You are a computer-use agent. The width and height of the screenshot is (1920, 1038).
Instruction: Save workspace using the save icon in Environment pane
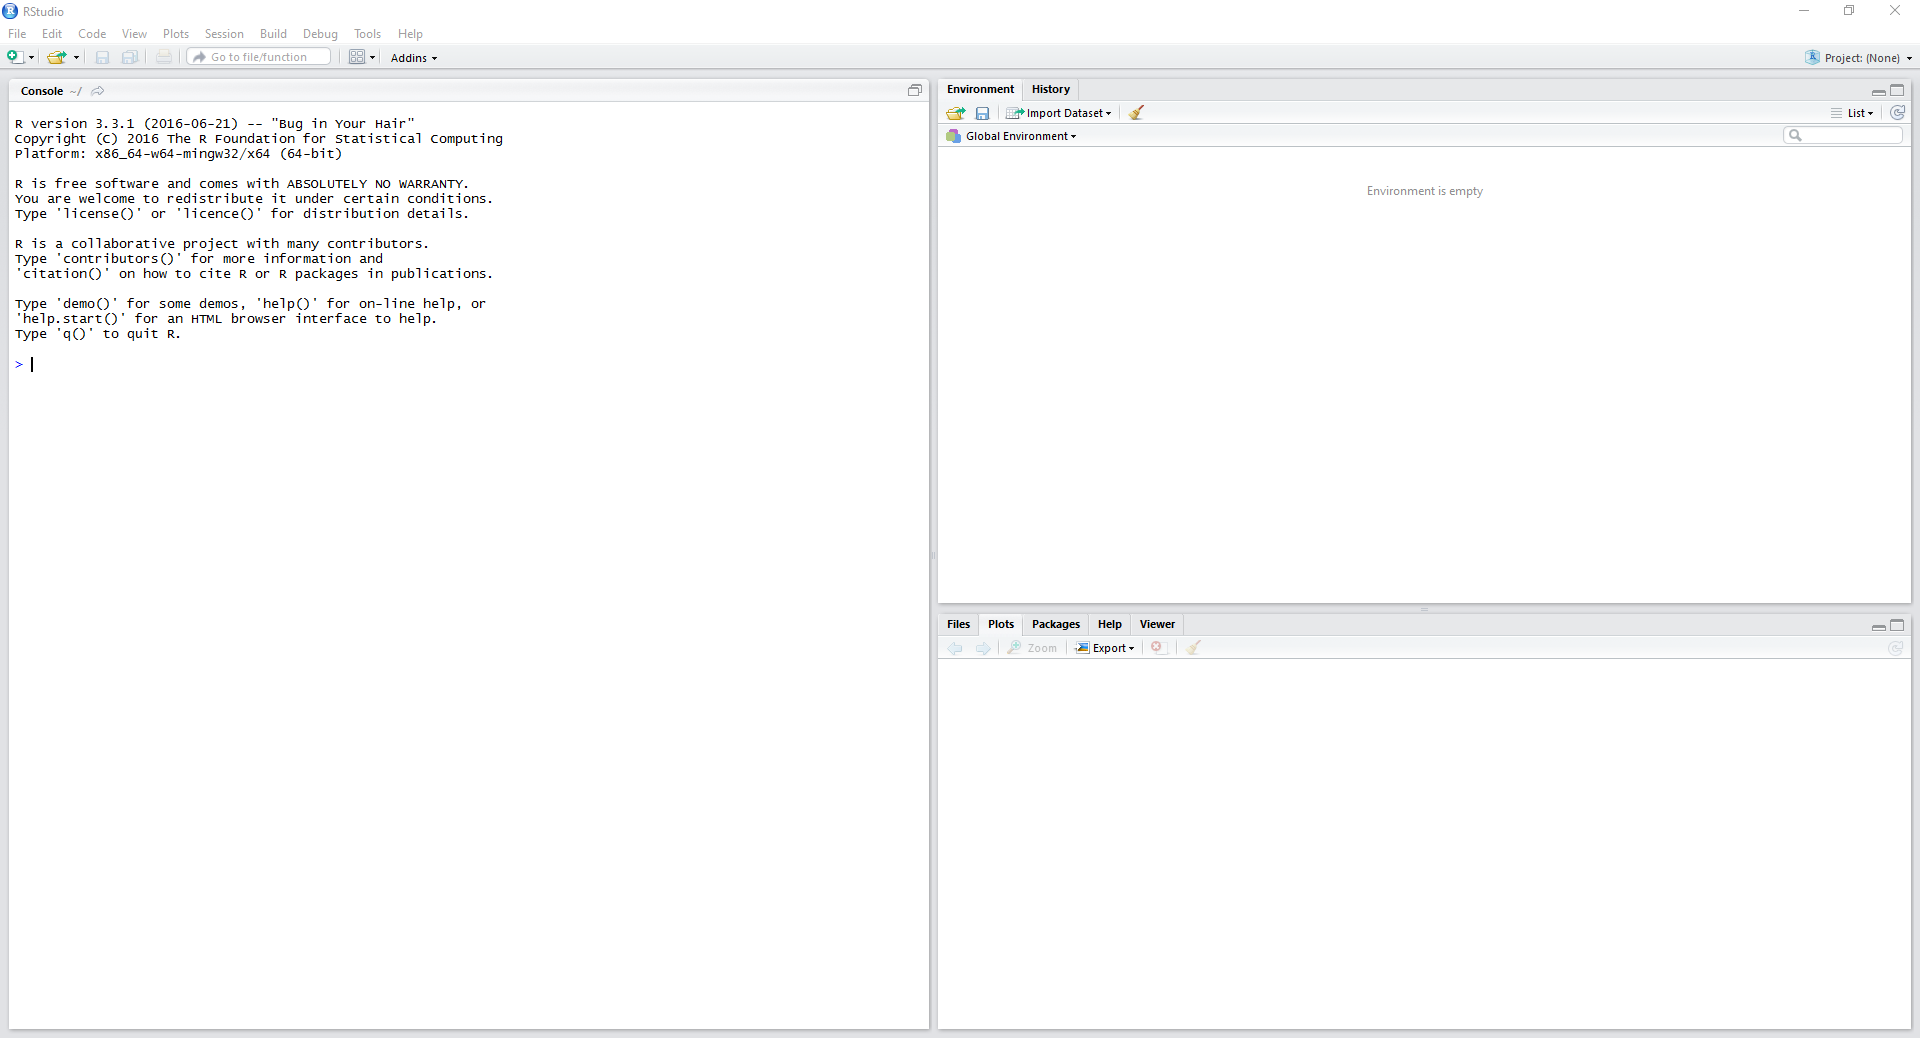point(983,113)
